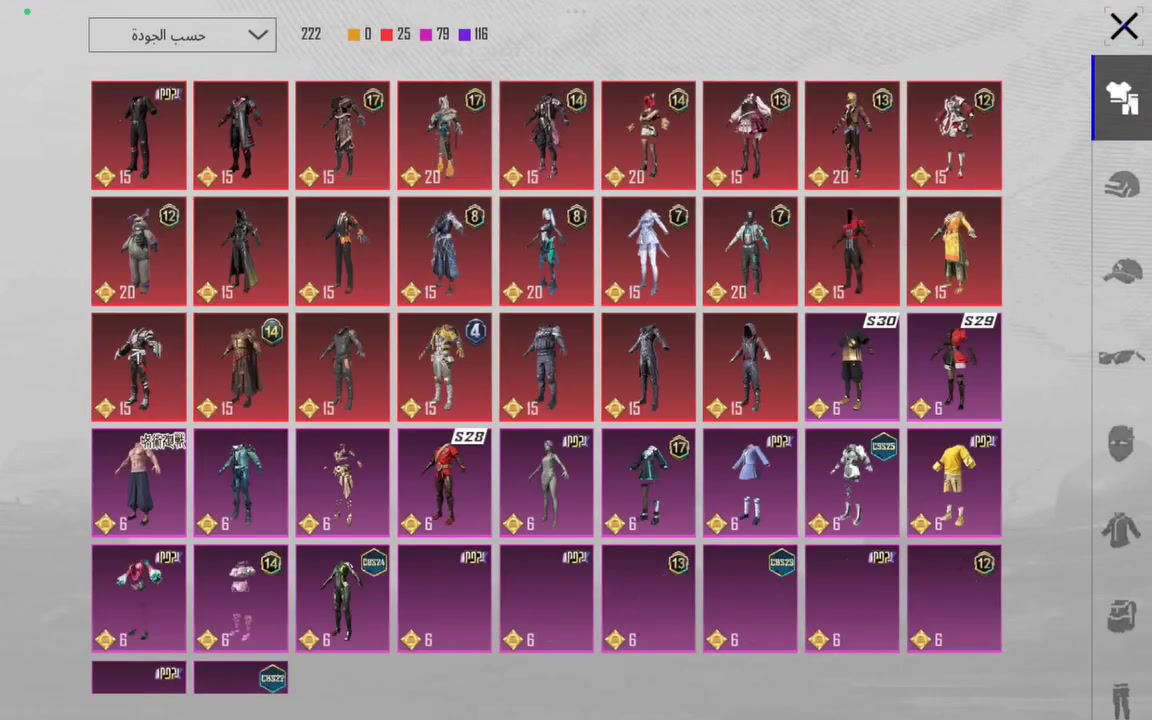Select the yellow-white armor with blue badge 4
The height and width of the screenshot is (720, 1152).
pyautogui.click(x=444, y=367)
